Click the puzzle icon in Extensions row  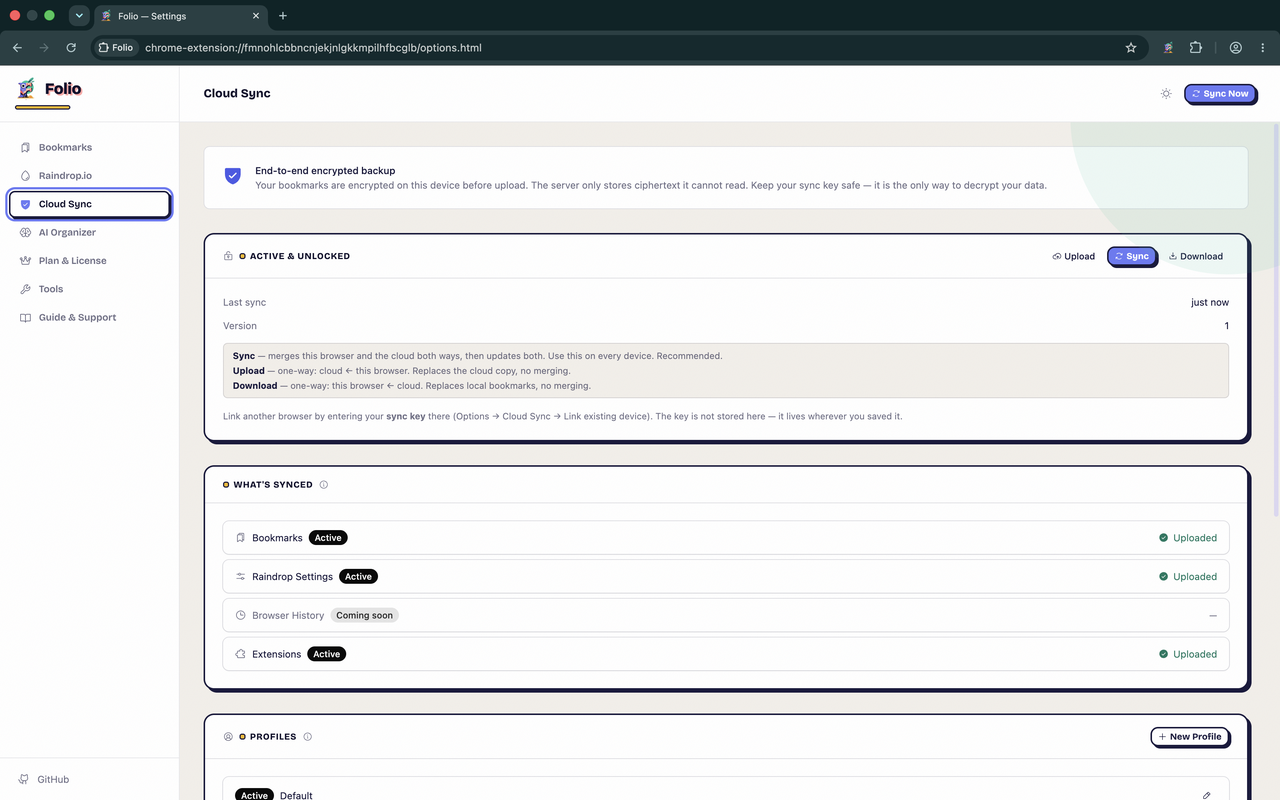pos(241,654)
